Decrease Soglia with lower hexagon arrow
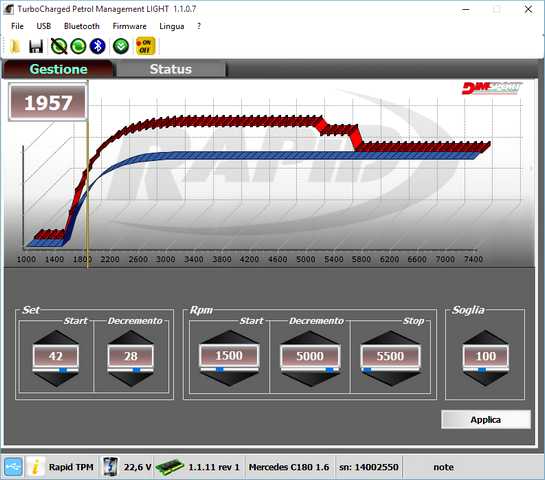 [486, 379]
